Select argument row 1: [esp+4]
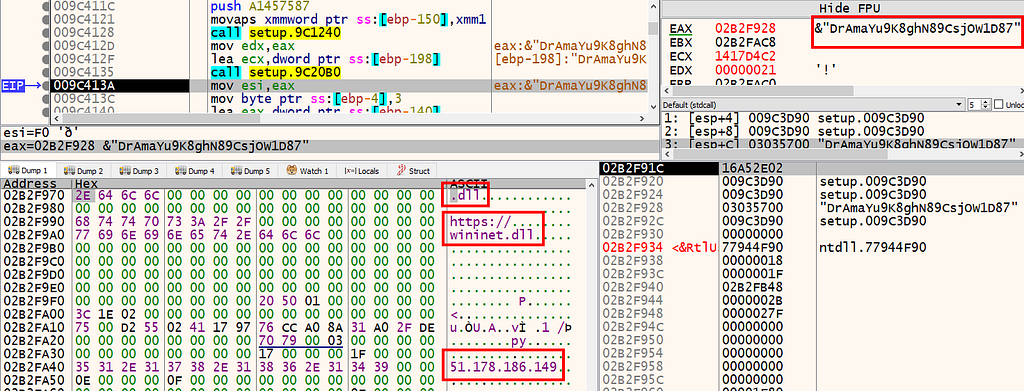 pyautogui.click(x=842, y=119)
